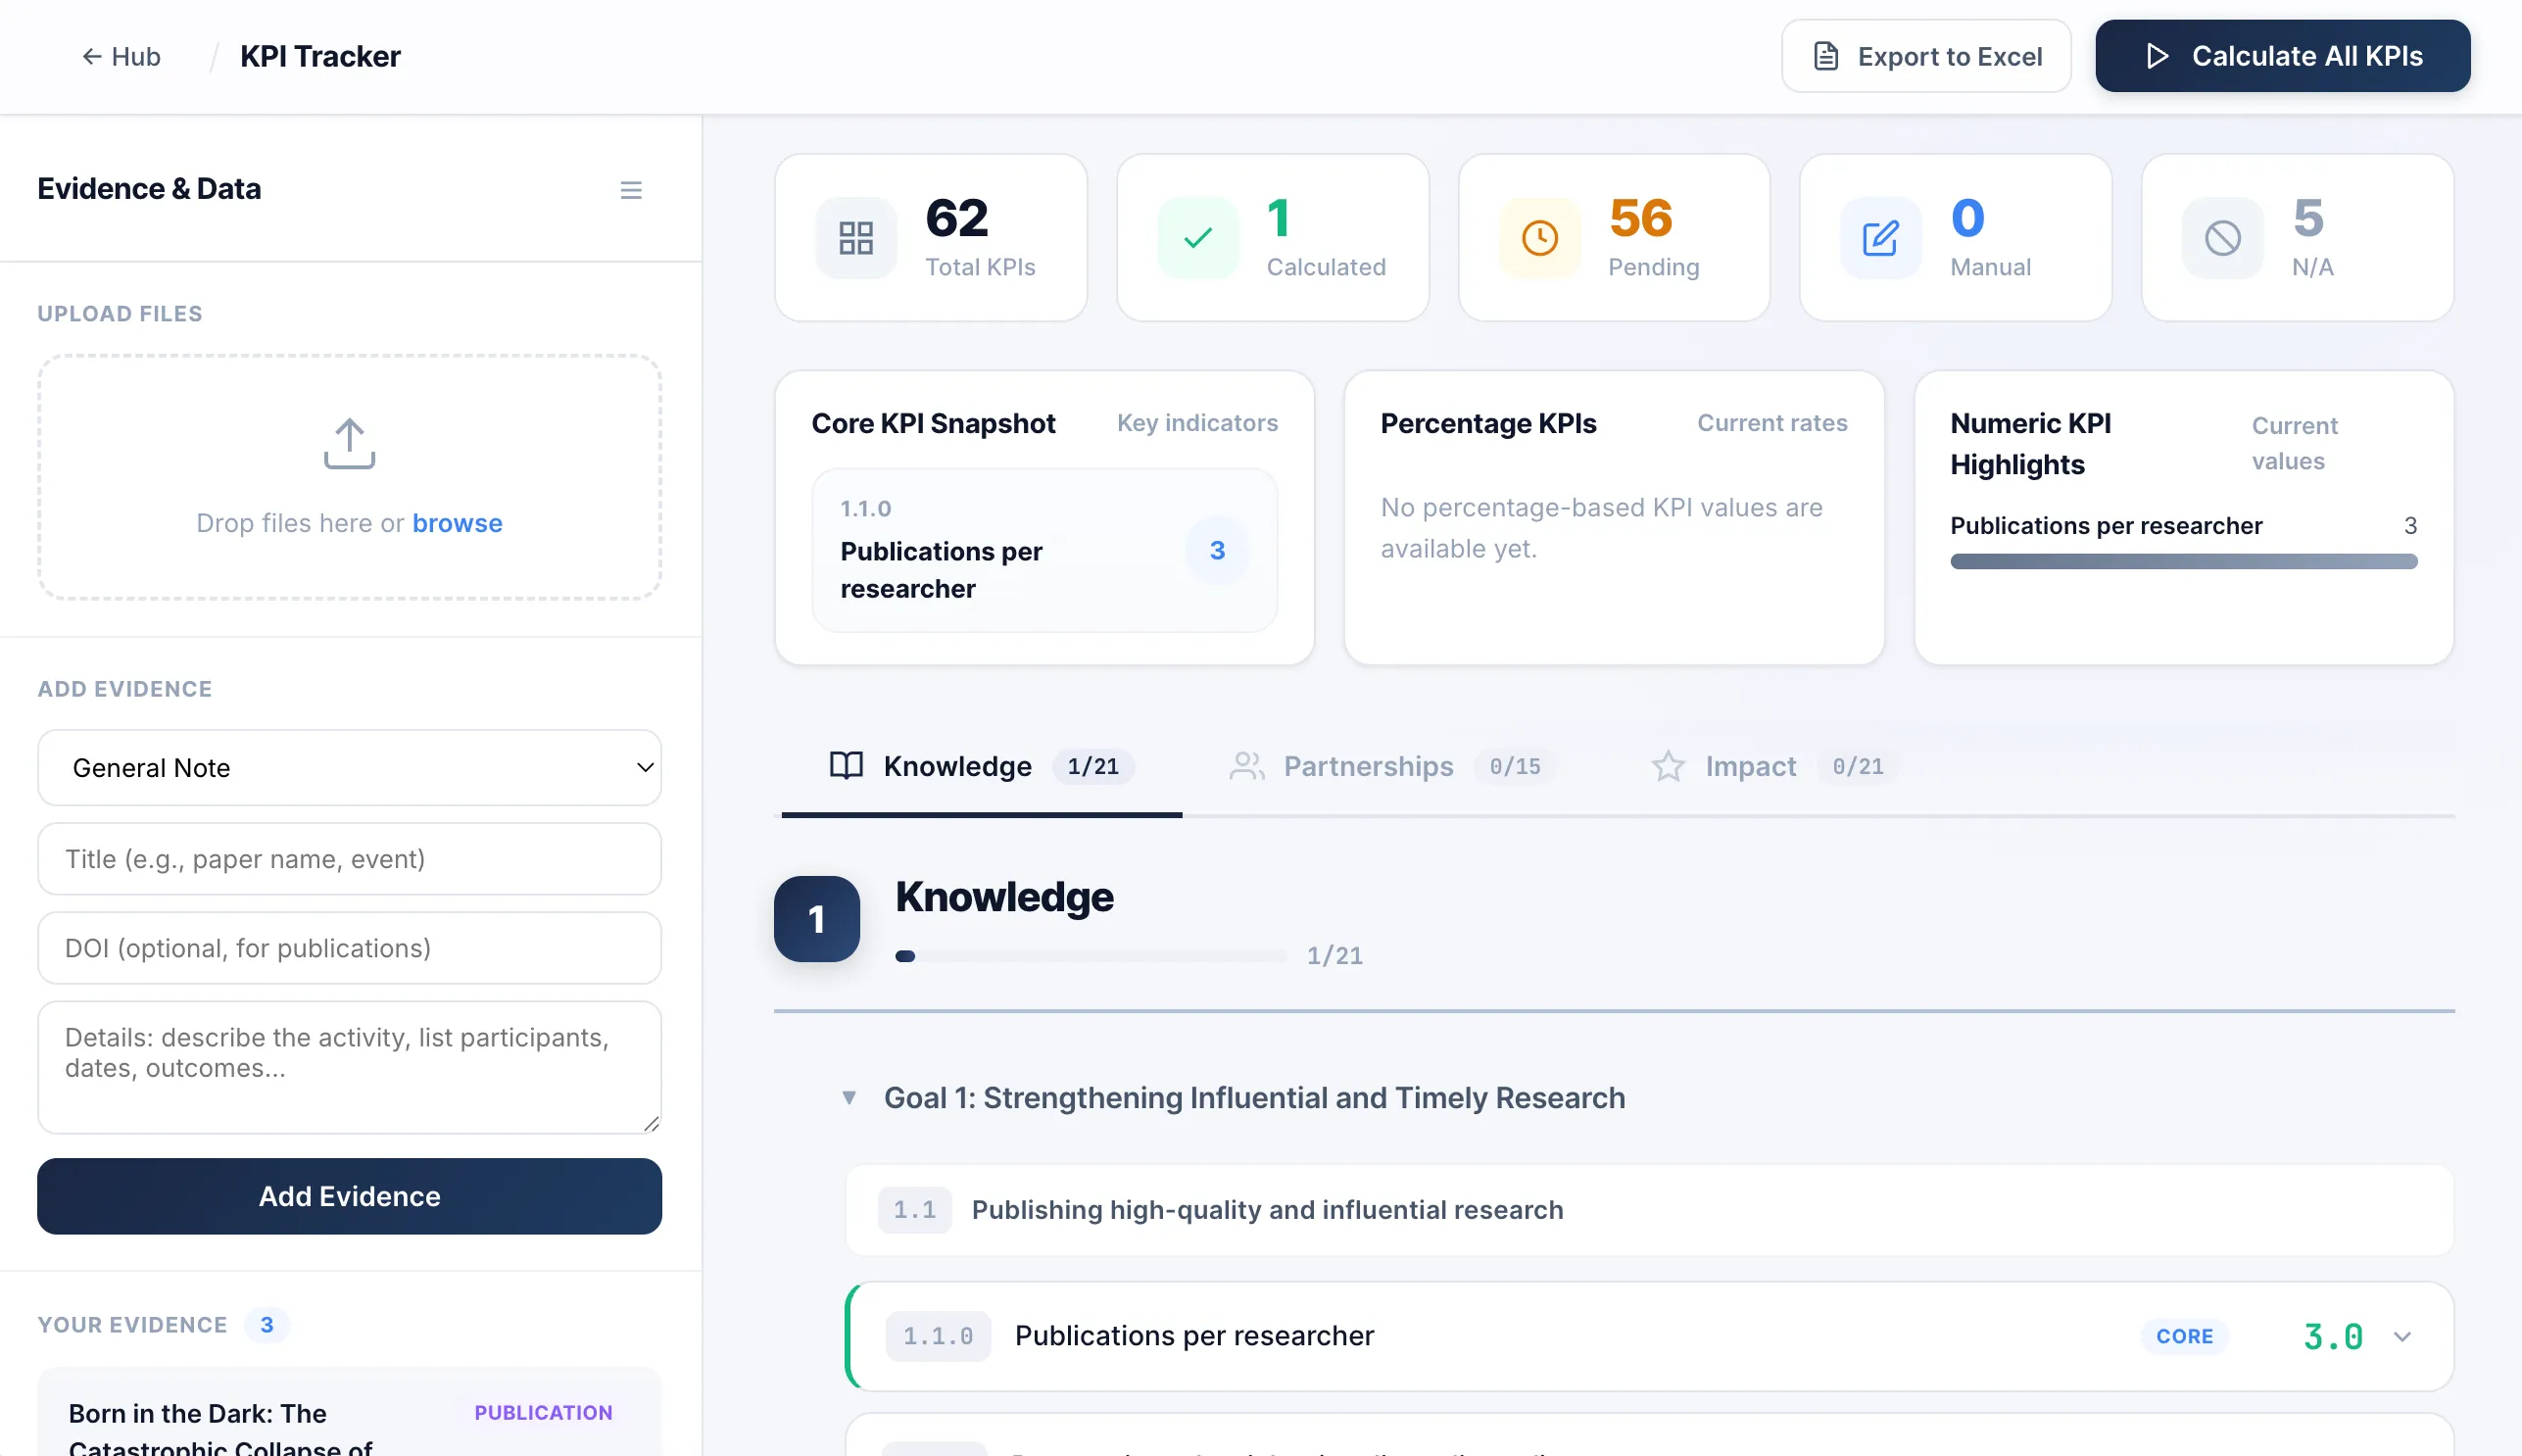Click the Numeric KPI Highlights heading
The image size is (2522, 1456).
point(2030,444)
